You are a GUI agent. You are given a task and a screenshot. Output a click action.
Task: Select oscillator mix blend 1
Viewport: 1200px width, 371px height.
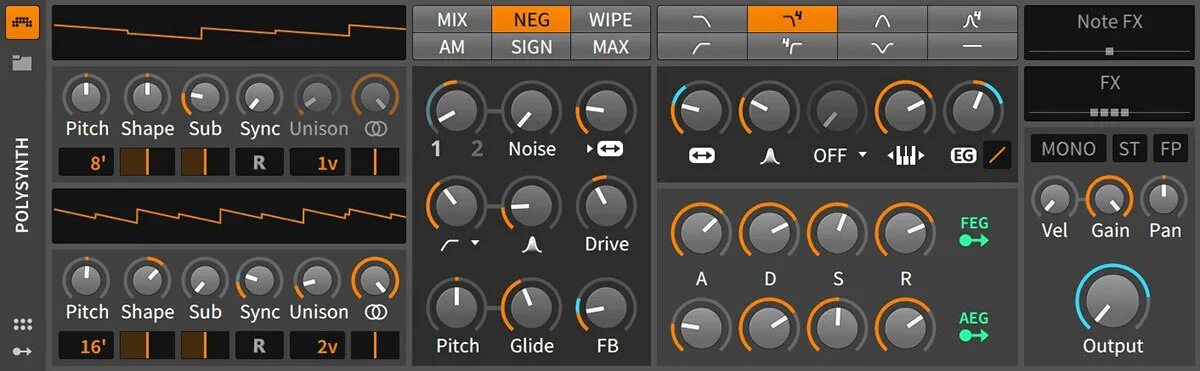(437, 149)
